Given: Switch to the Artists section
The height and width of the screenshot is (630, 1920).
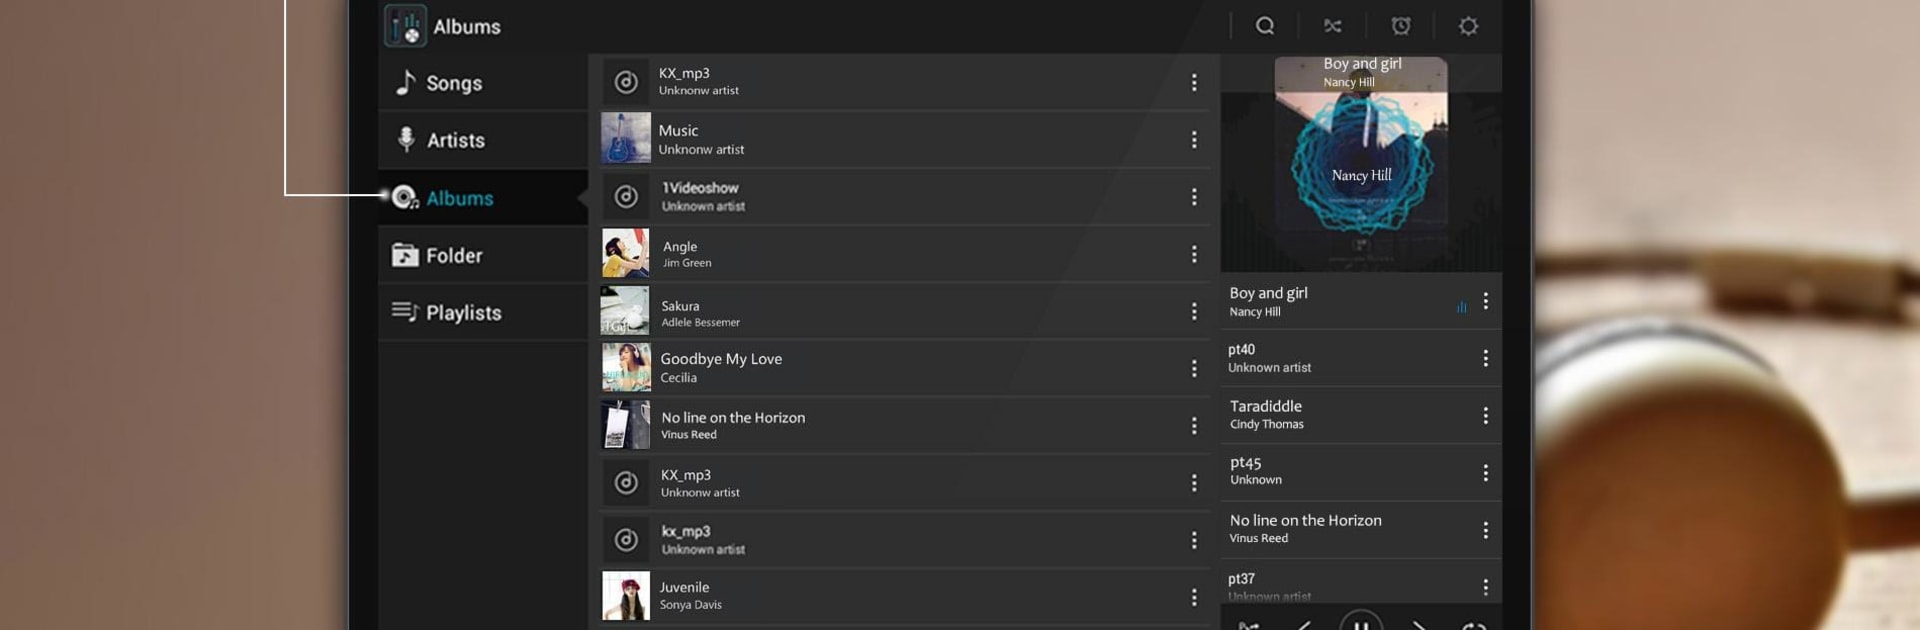Looking at the screenshot, I should [455, 140].
